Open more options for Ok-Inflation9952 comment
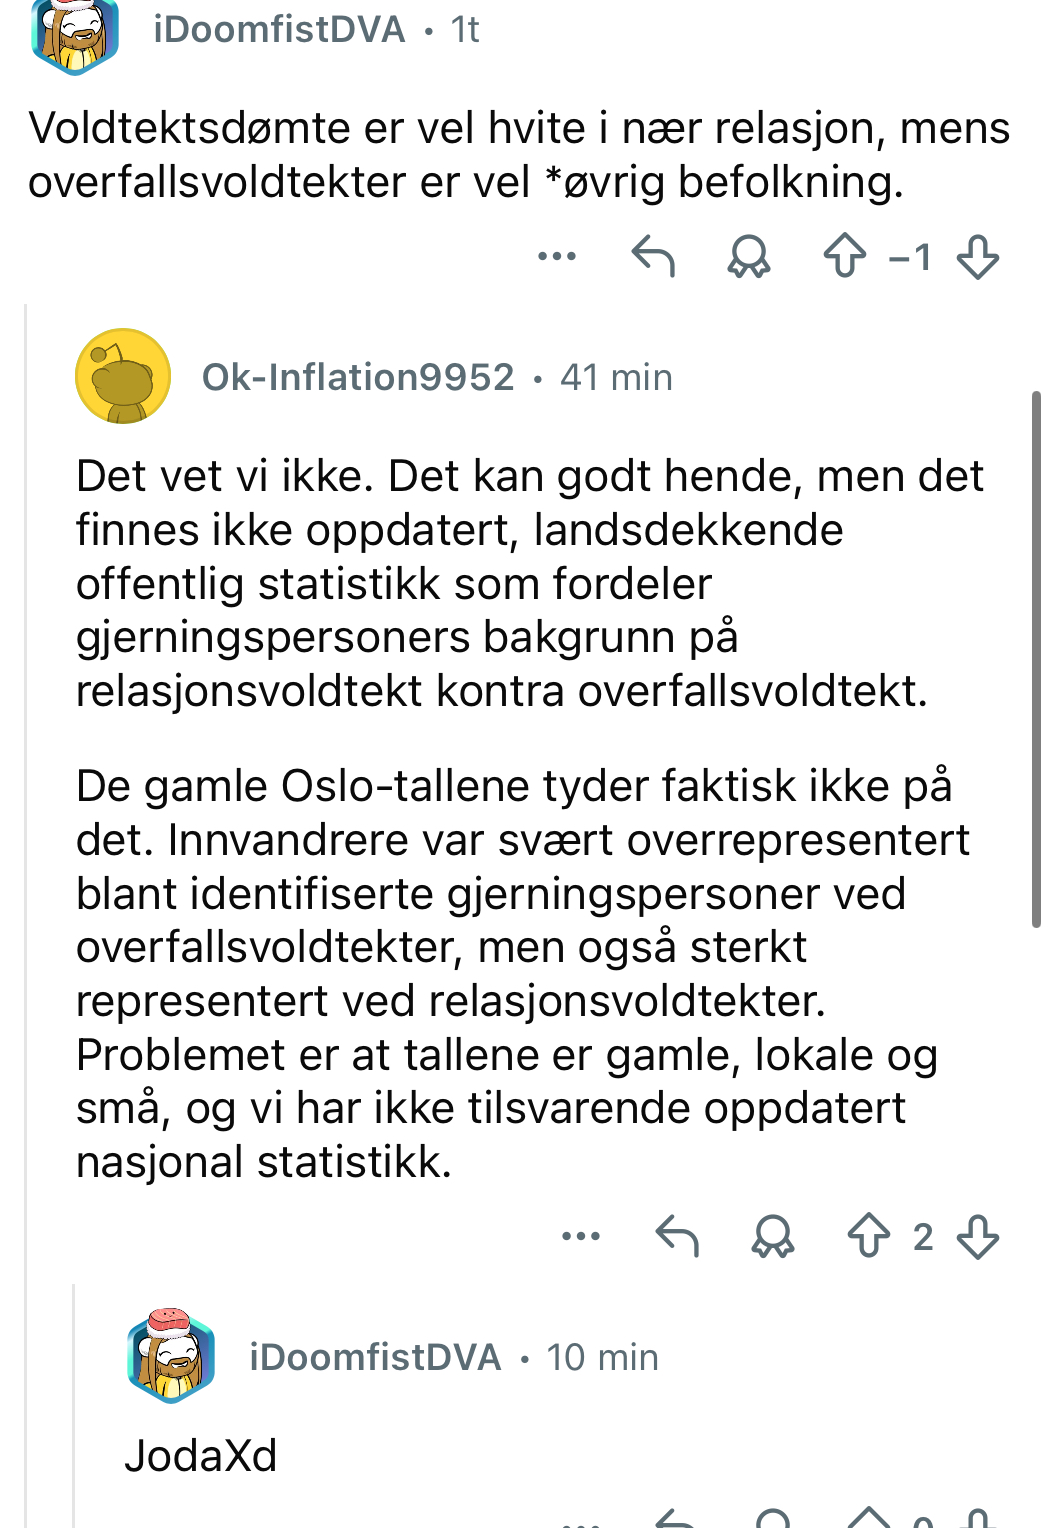This screenshot has height=1528, width=1050. tap(581, 1236)
